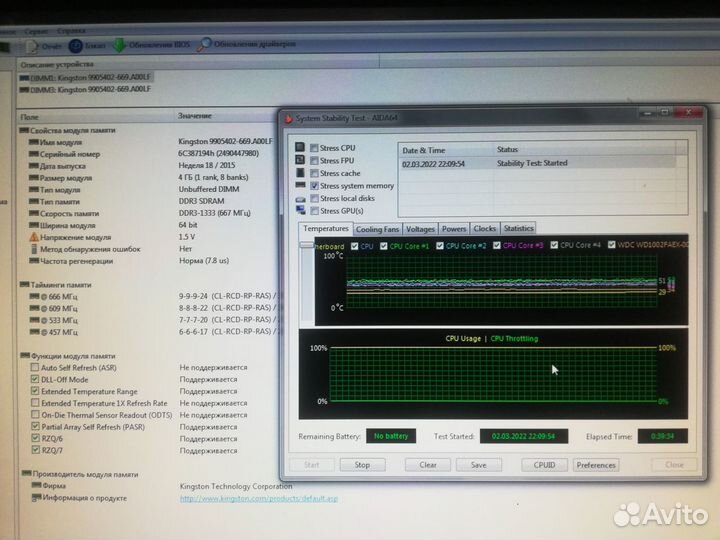The height and width of the screenshot is (540, 720).
Task: Click the icon beside @ 666 МГц timing row
Action: tap(34, 297)
